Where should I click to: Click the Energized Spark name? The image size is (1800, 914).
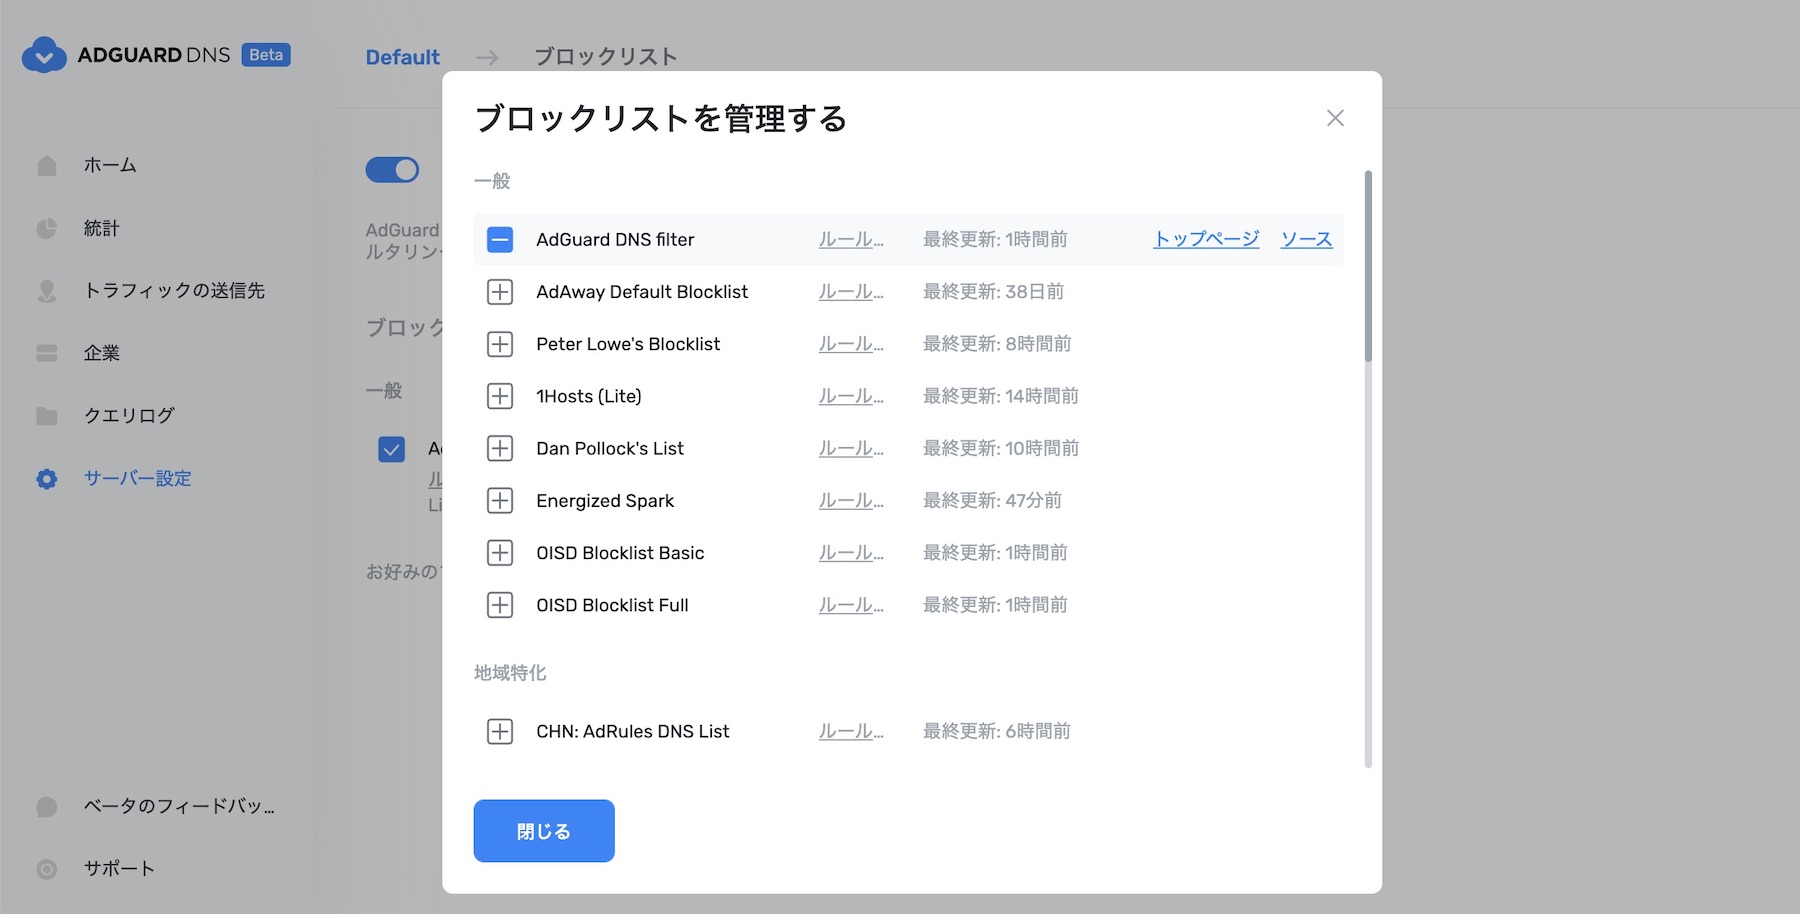tap(605, 500)
